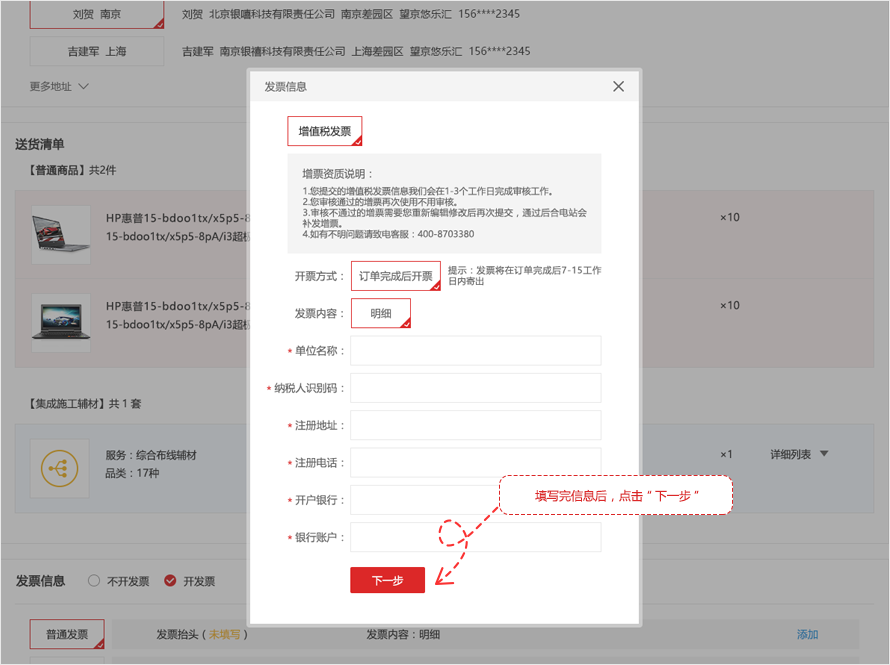
Task: Close the 发票信息 dialog
Action: coord(618,87)
